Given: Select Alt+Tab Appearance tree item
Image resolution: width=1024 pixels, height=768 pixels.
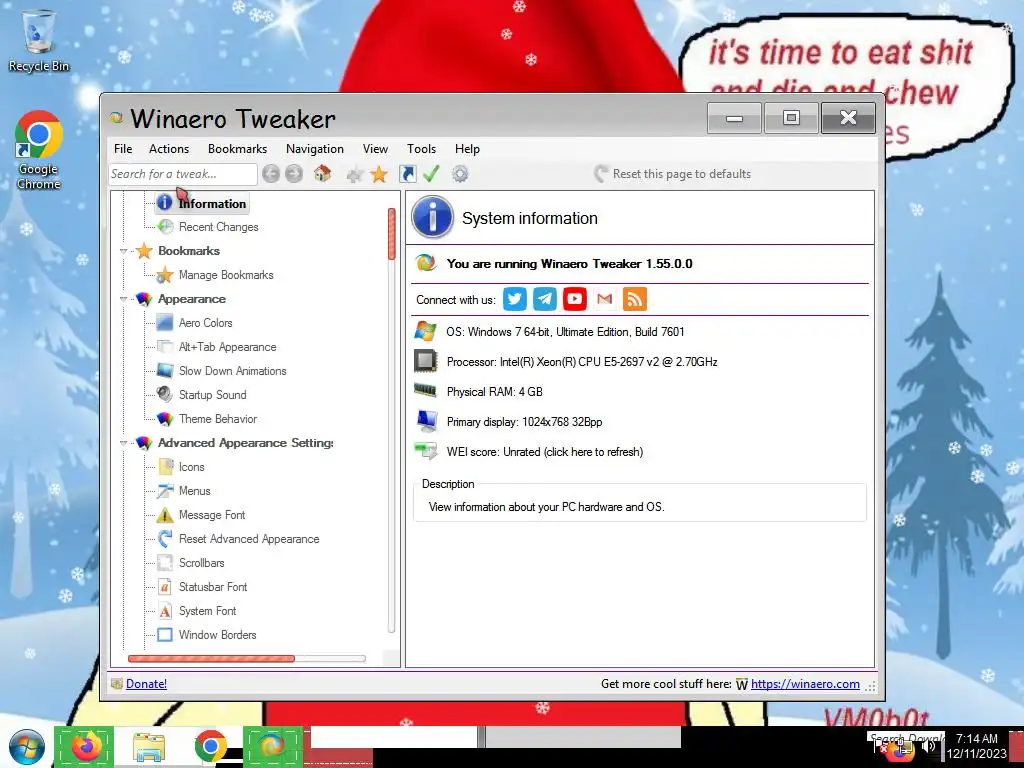Looking at the screenshot, I should tap(227, 347).
